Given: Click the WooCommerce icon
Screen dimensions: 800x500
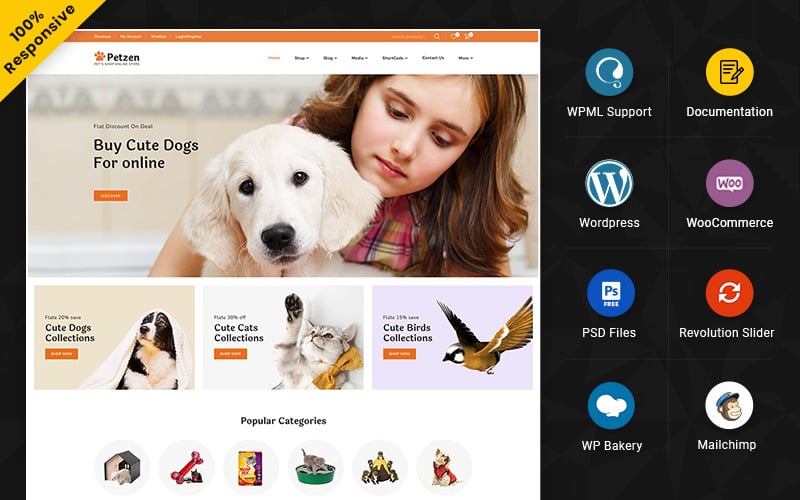Looking at the screenshot, I should coord(730,183).
